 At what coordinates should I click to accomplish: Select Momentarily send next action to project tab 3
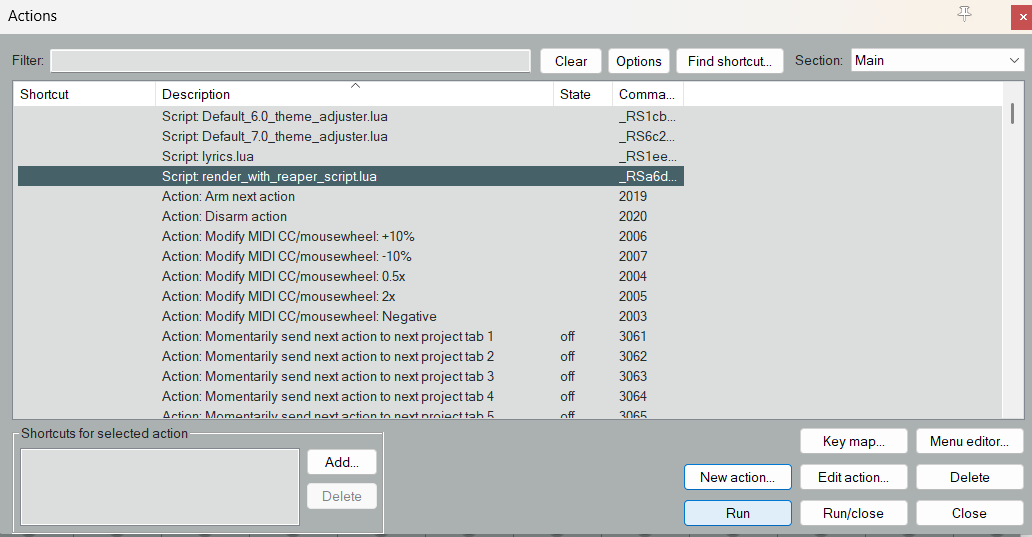pyautogui.click(x=350, y=376)
